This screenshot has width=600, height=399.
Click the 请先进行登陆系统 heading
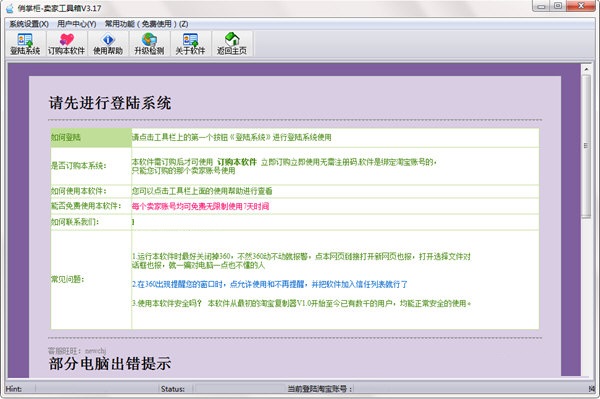coord(110,103)
